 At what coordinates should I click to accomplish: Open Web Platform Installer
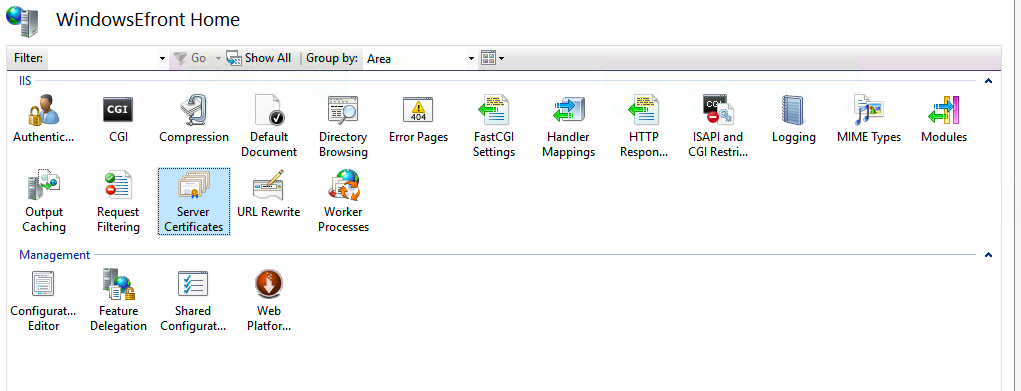point(269,301)
